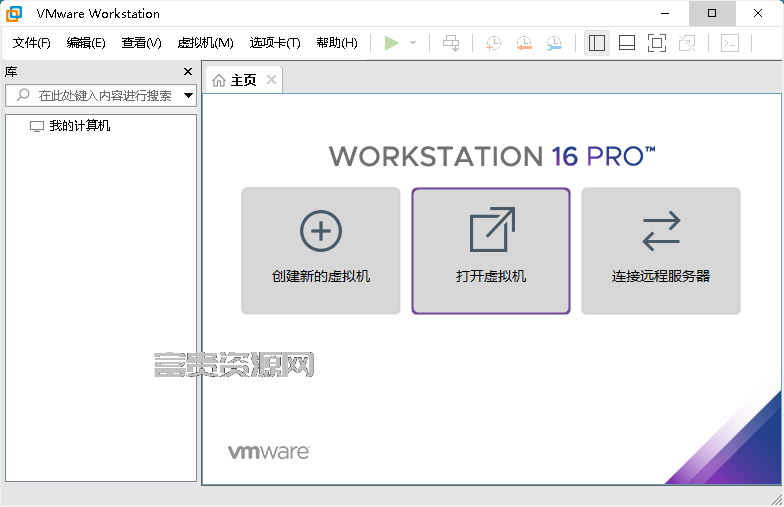Click 创建新的虚拟机 tile
Viewport: 784px width, 507px height.
point(320,251)
